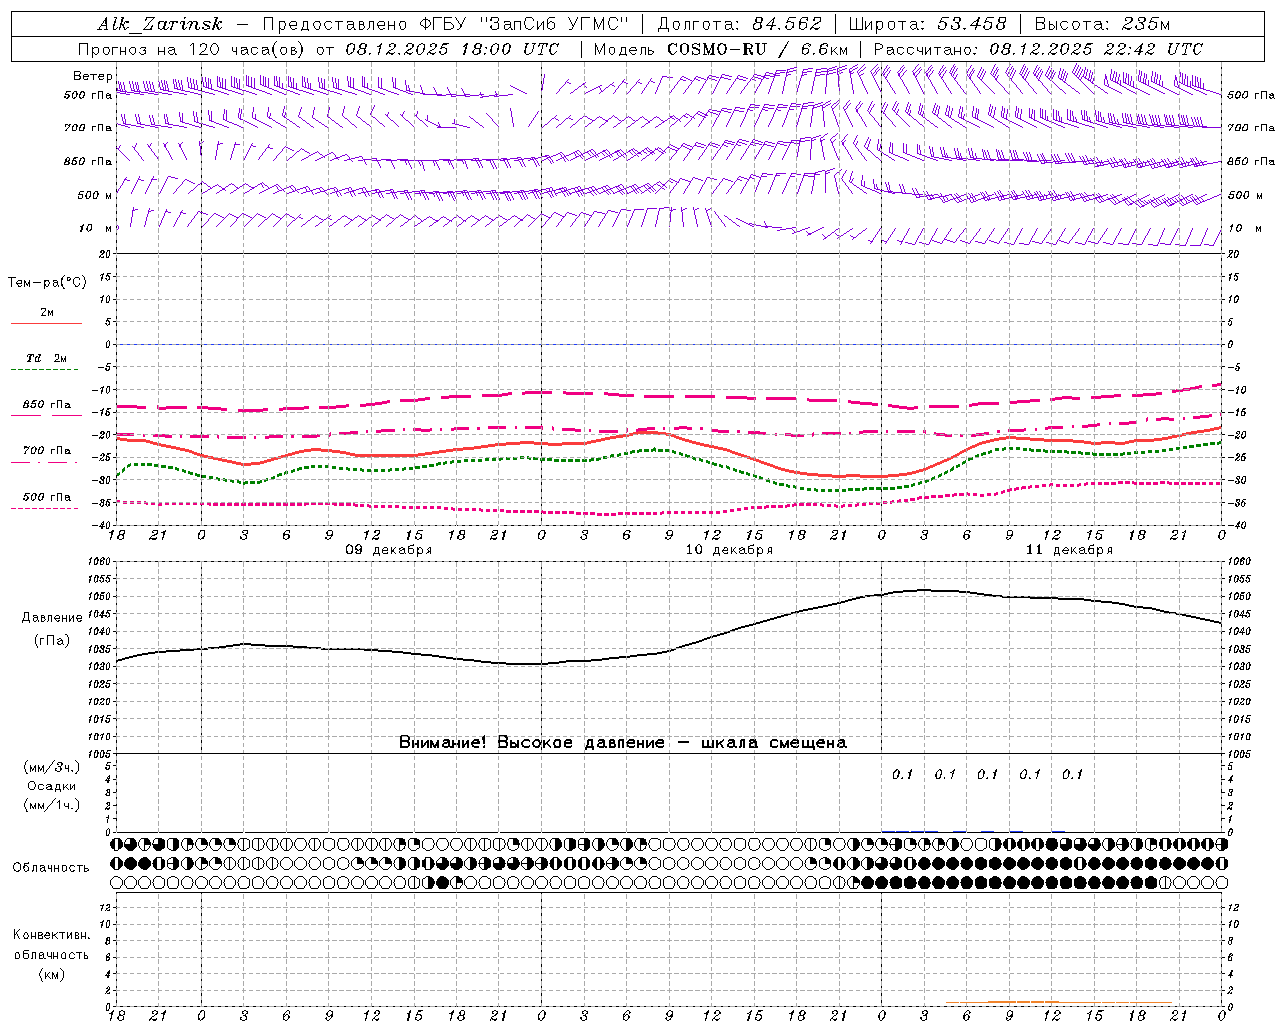Click the pink dash-dot 700 гПа legend sample
Screen dimensions: 1280x1024
click(45, 462)
